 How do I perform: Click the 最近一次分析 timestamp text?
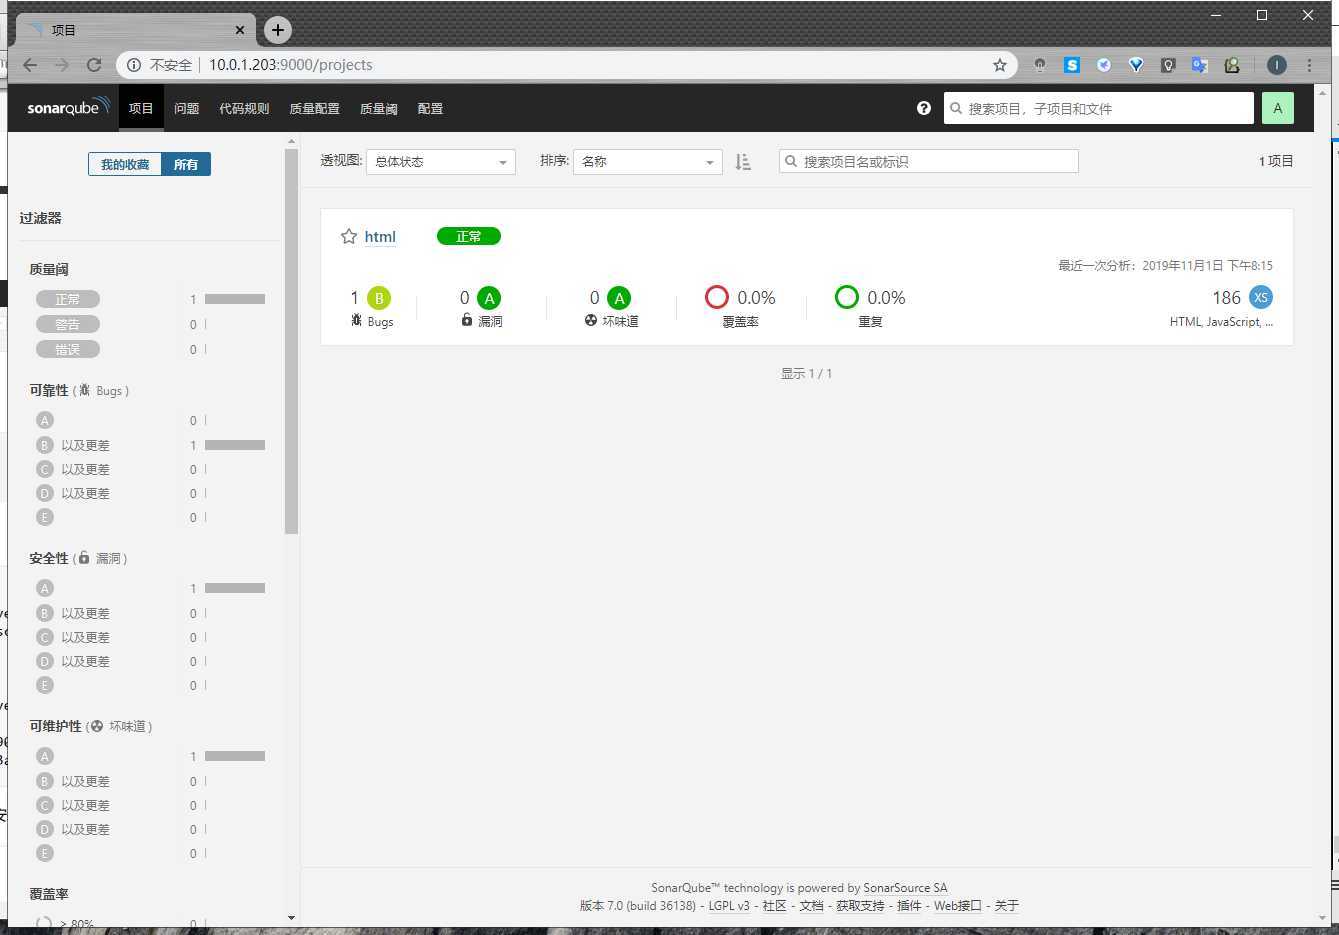click(x=1166, y=266)
